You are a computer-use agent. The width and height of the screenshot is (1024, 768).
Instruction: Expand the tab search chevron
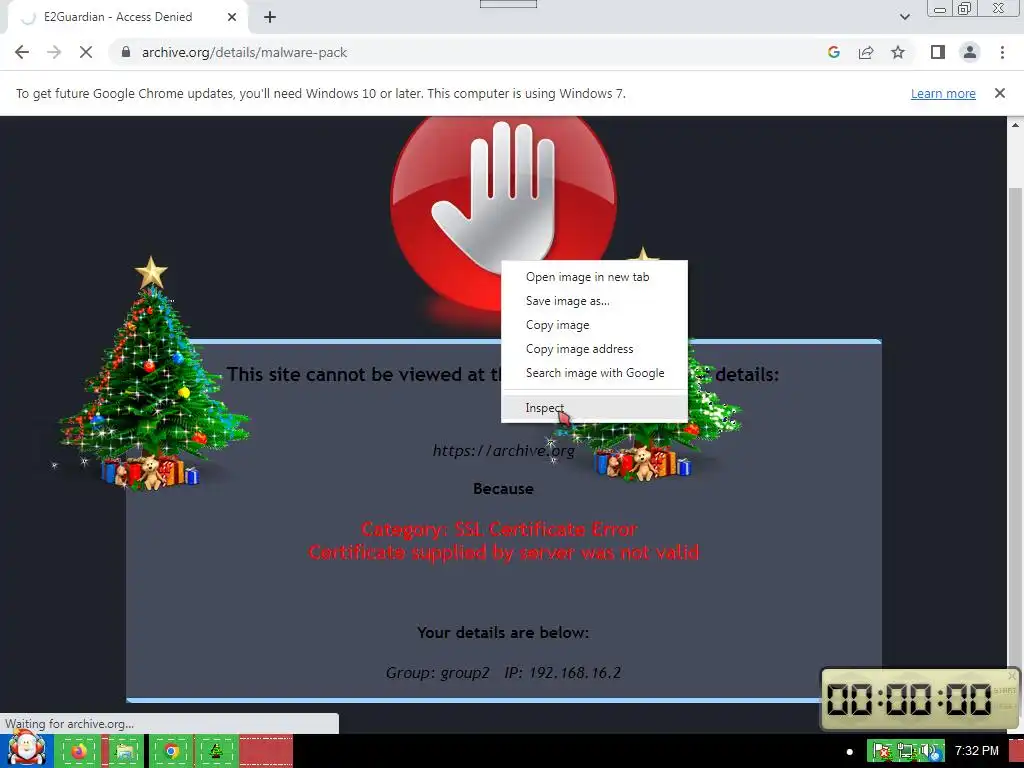[x=904, y=17]
